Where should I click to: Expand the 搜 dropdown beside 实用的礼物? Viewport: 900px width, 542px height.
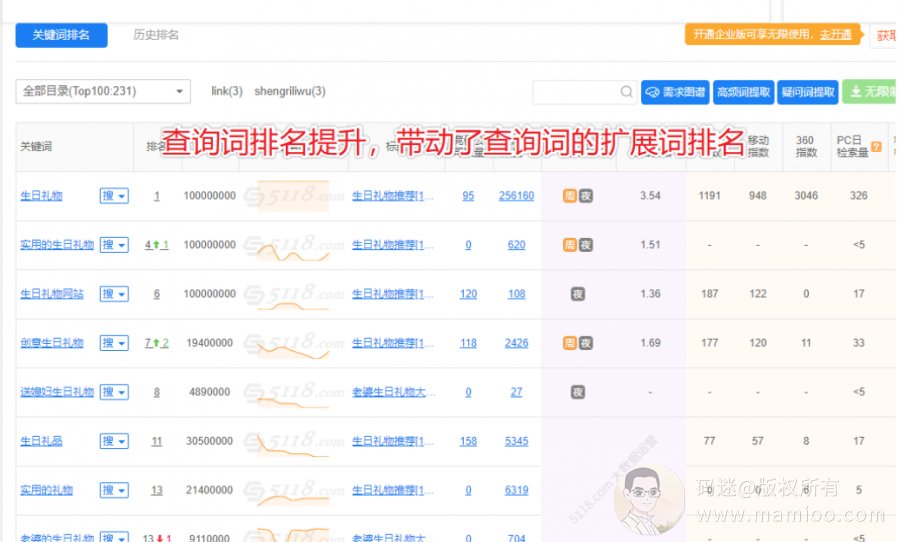(114, 490)
